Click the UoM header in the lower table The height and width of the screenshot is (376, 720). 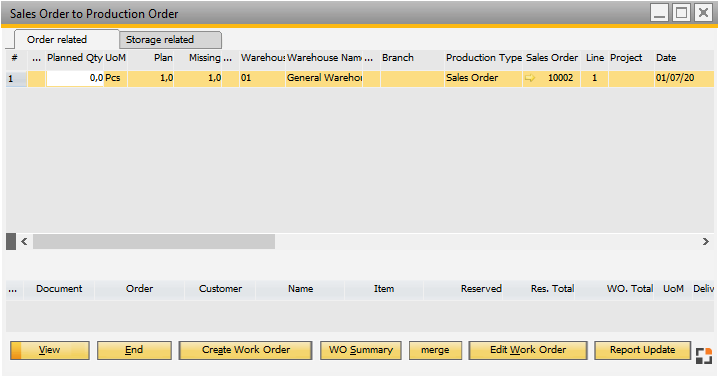pos(674,289)
